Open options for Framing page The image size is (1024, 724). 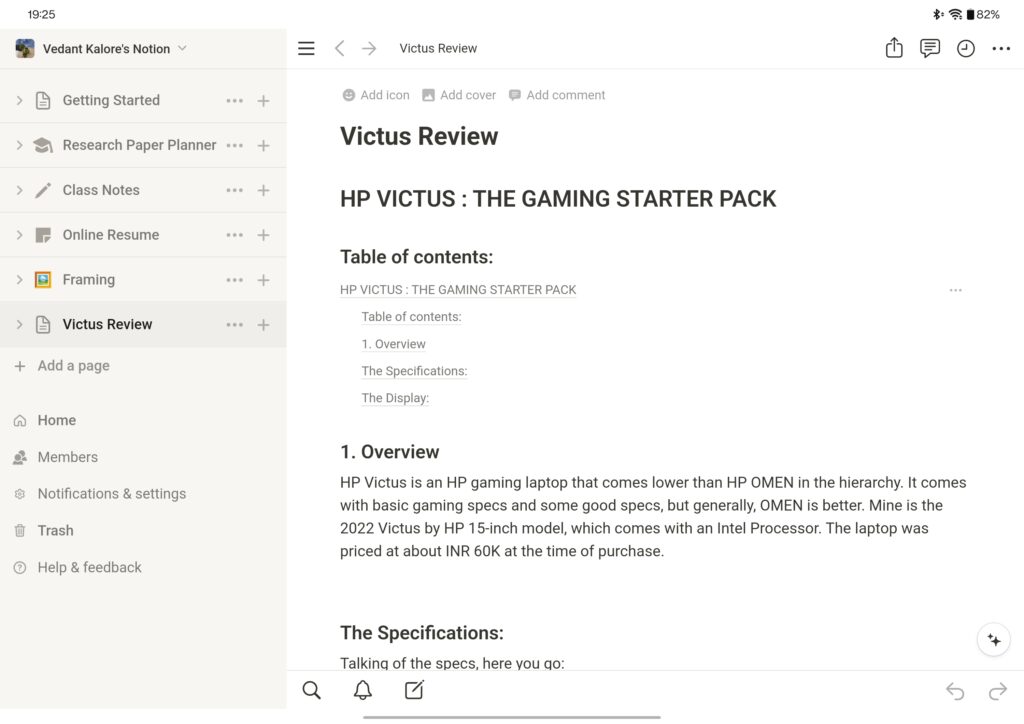click(x=234, y=280)
